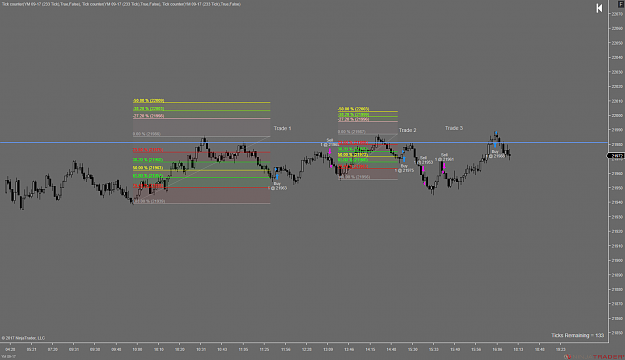Click the 13:09 time axis label

click(328, 349)
